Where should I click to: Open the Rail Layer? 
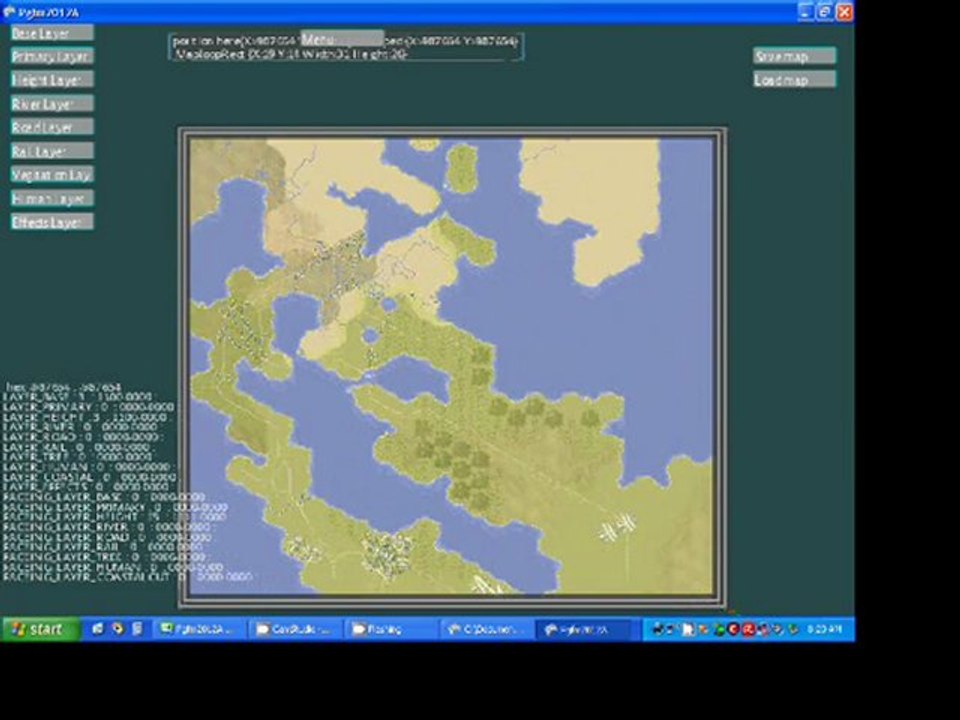tap(52, 151)
